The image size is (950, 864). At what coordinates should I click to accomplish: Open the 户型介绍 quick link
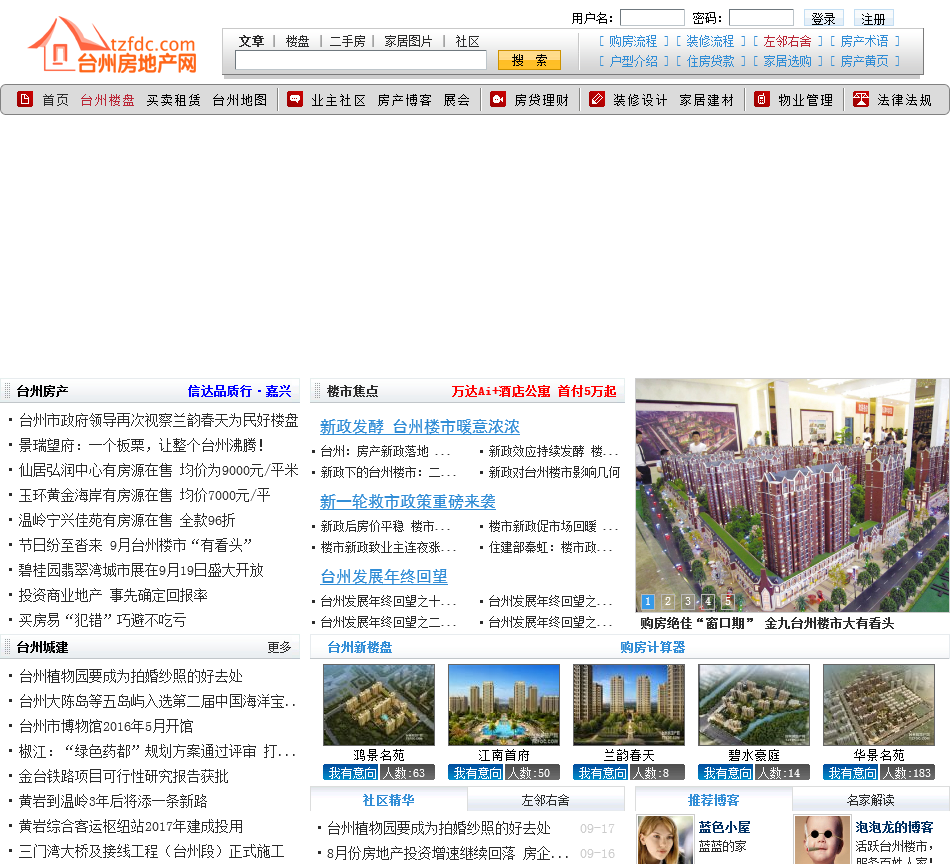(x=633, y=61)
